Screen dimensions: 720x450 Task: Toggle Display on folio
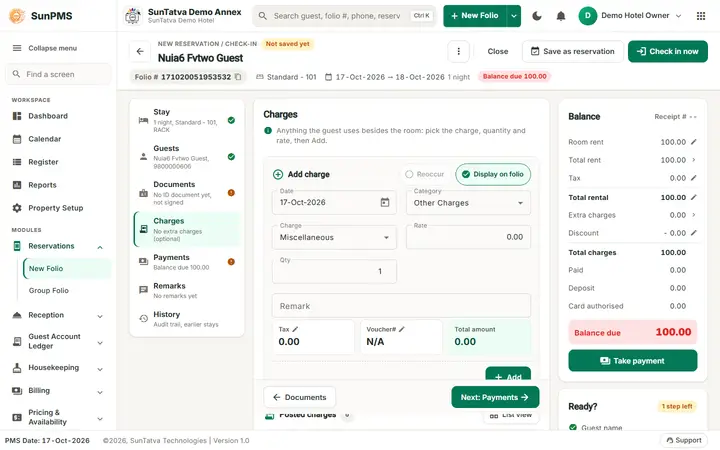pyautogui.click(x=493, y=174)
